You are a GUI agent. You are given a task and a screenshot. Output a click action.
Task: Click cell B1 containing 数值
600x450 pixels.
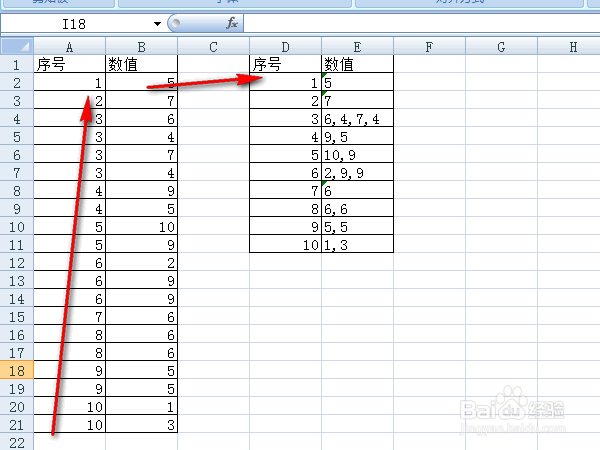tap(142, 64)
